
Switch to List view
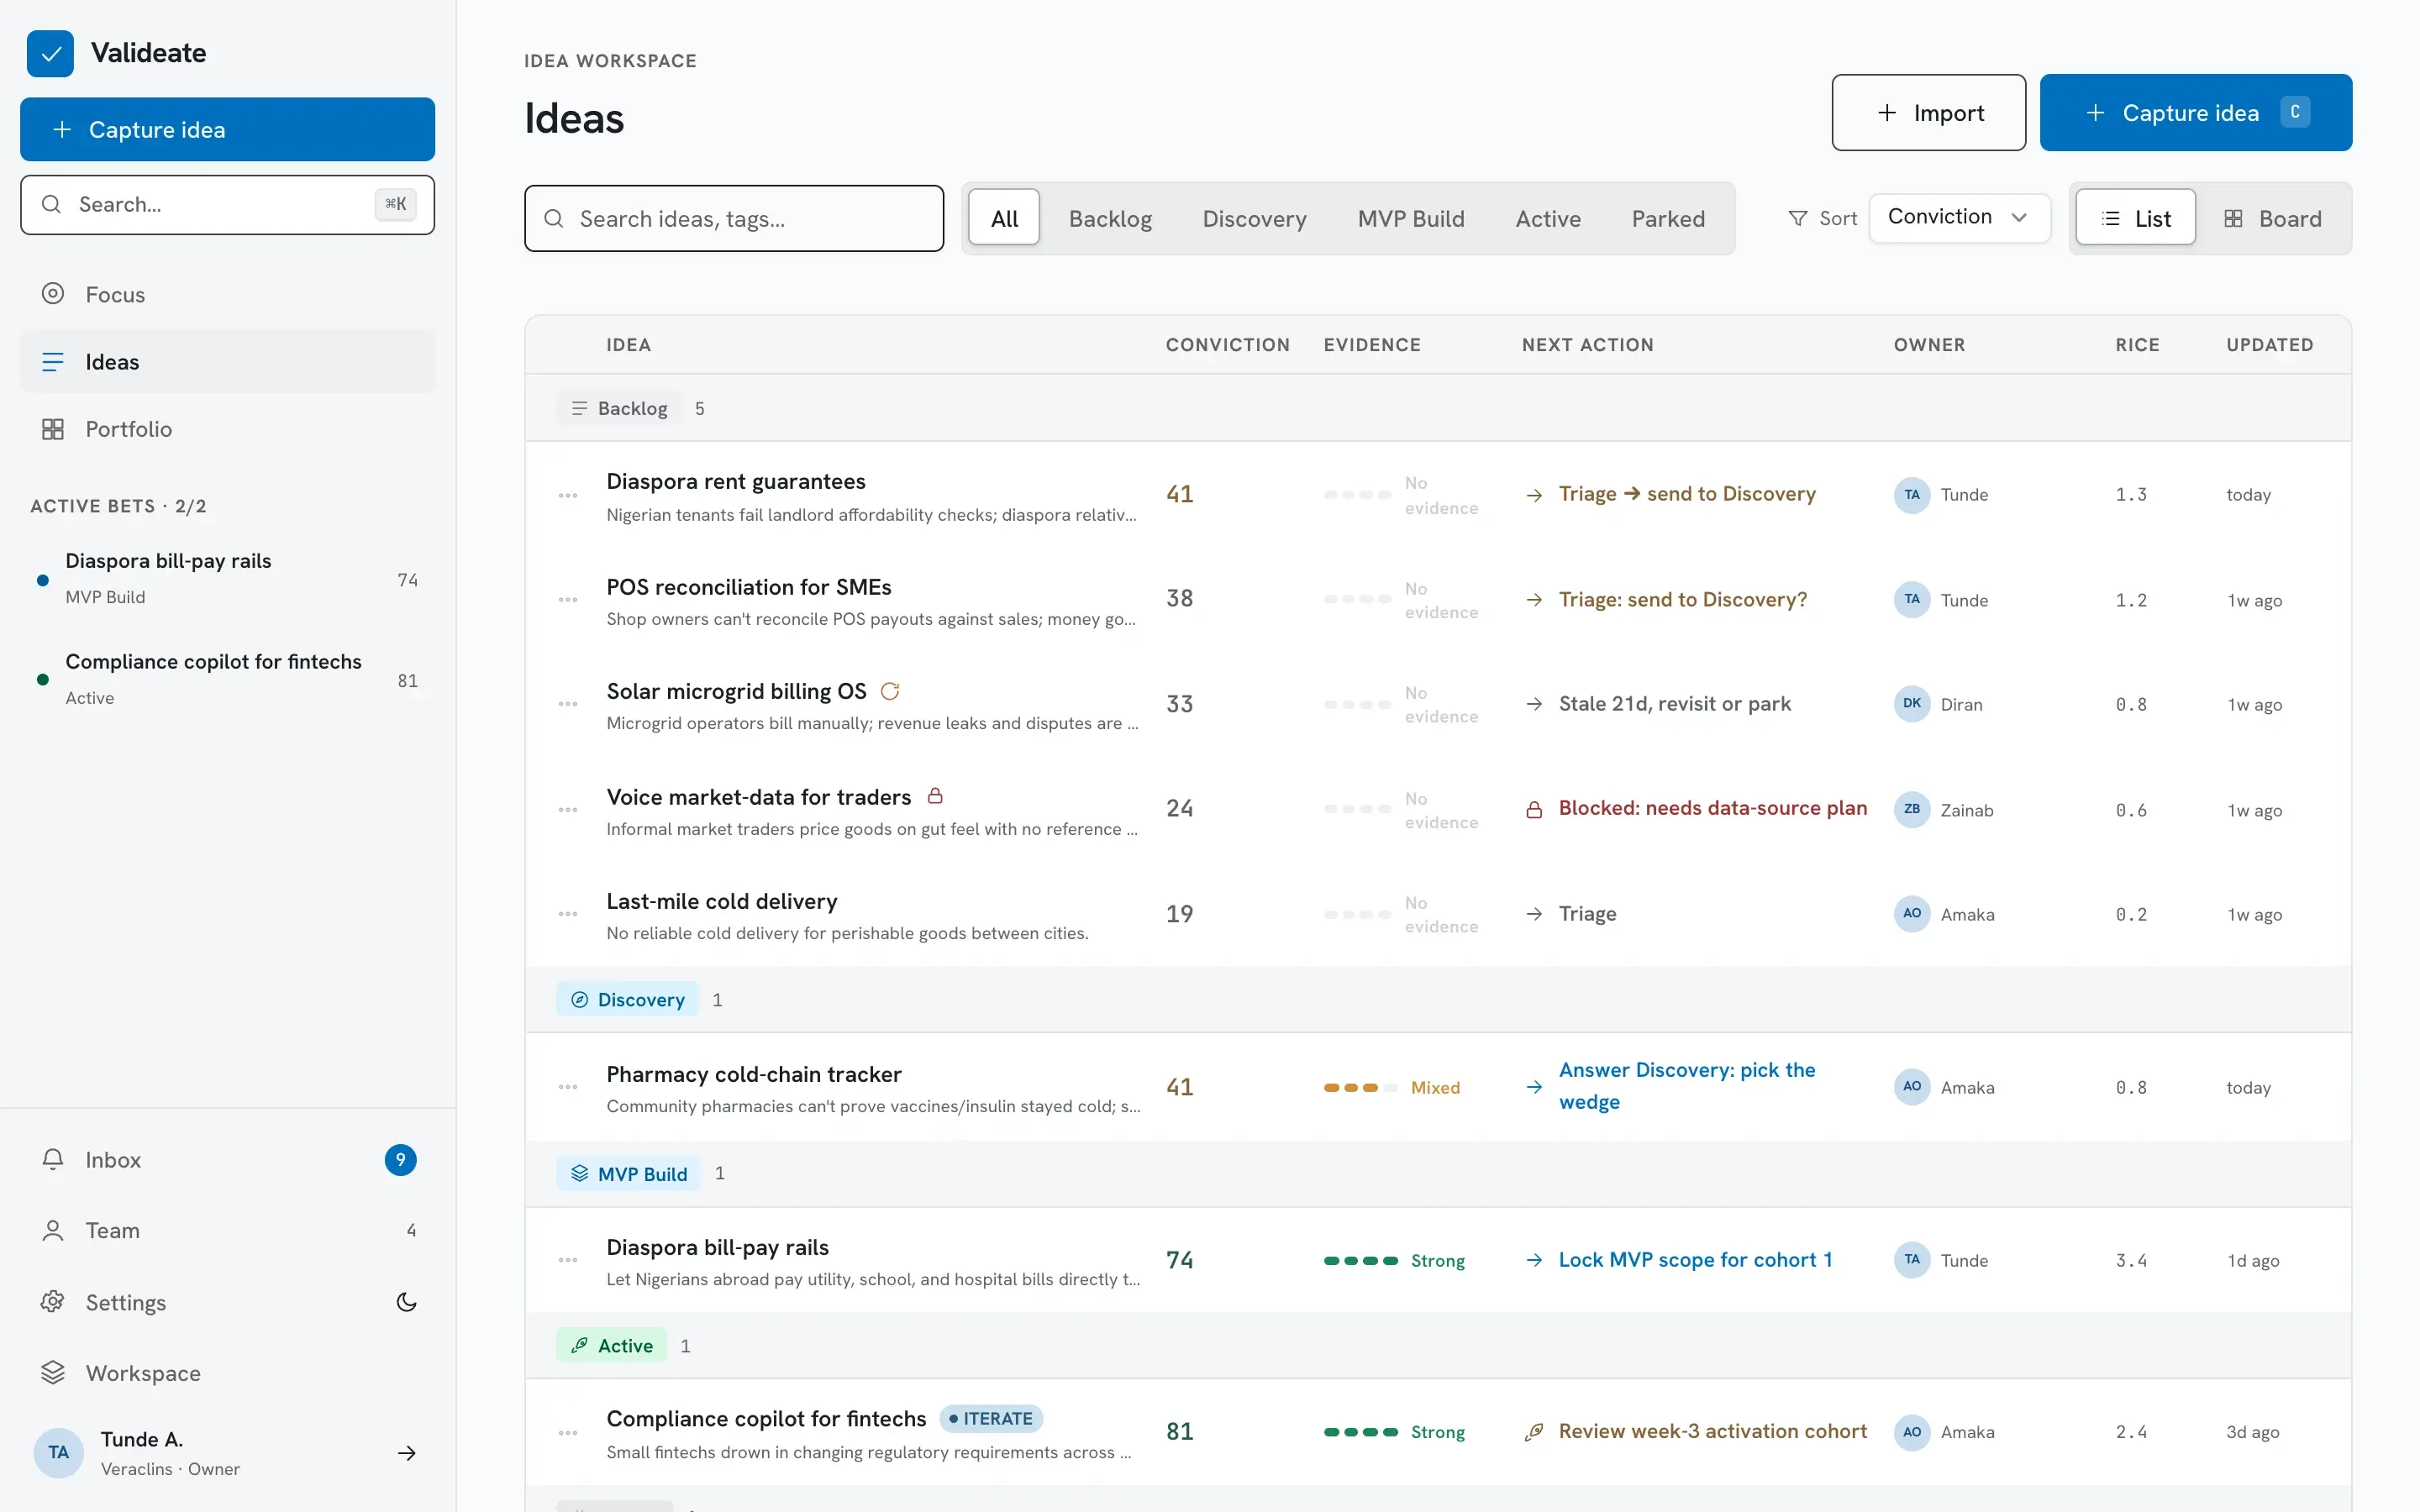(x=2135, y=218)
